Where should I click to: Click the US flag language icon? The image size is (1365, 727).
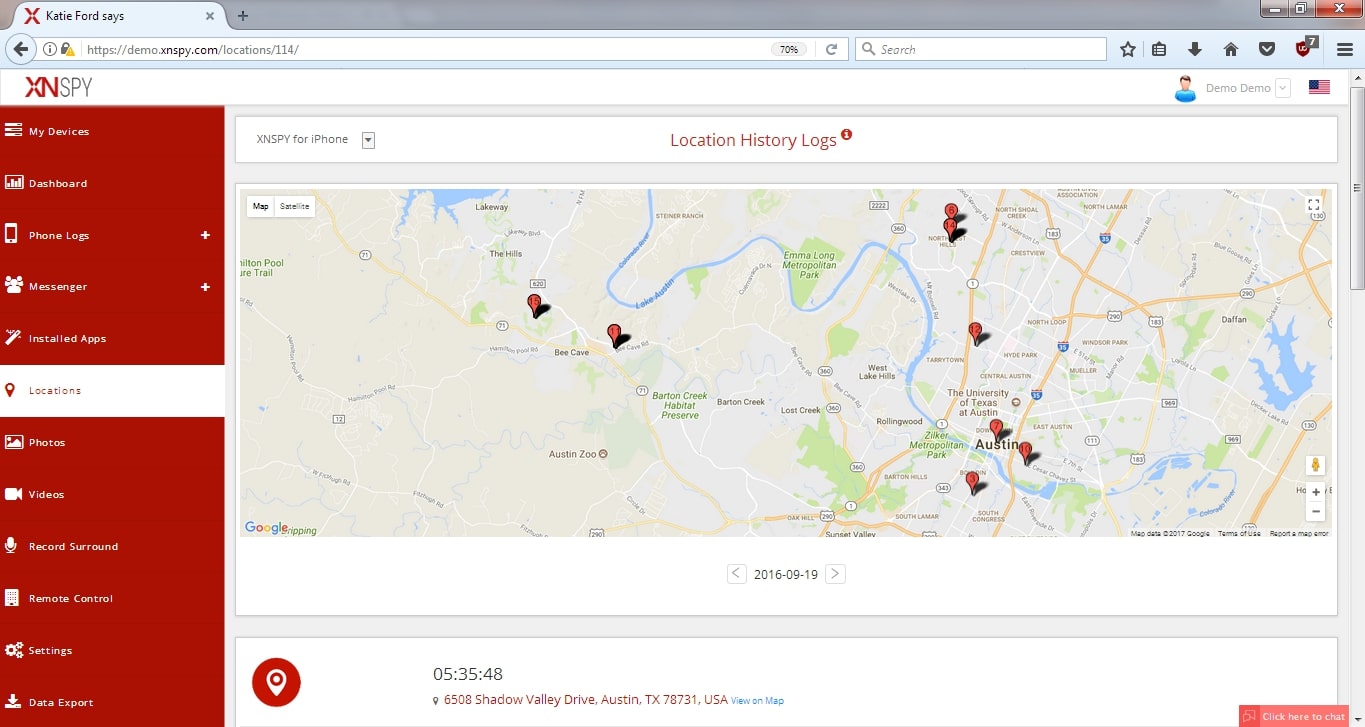(x=1319, y=87)
